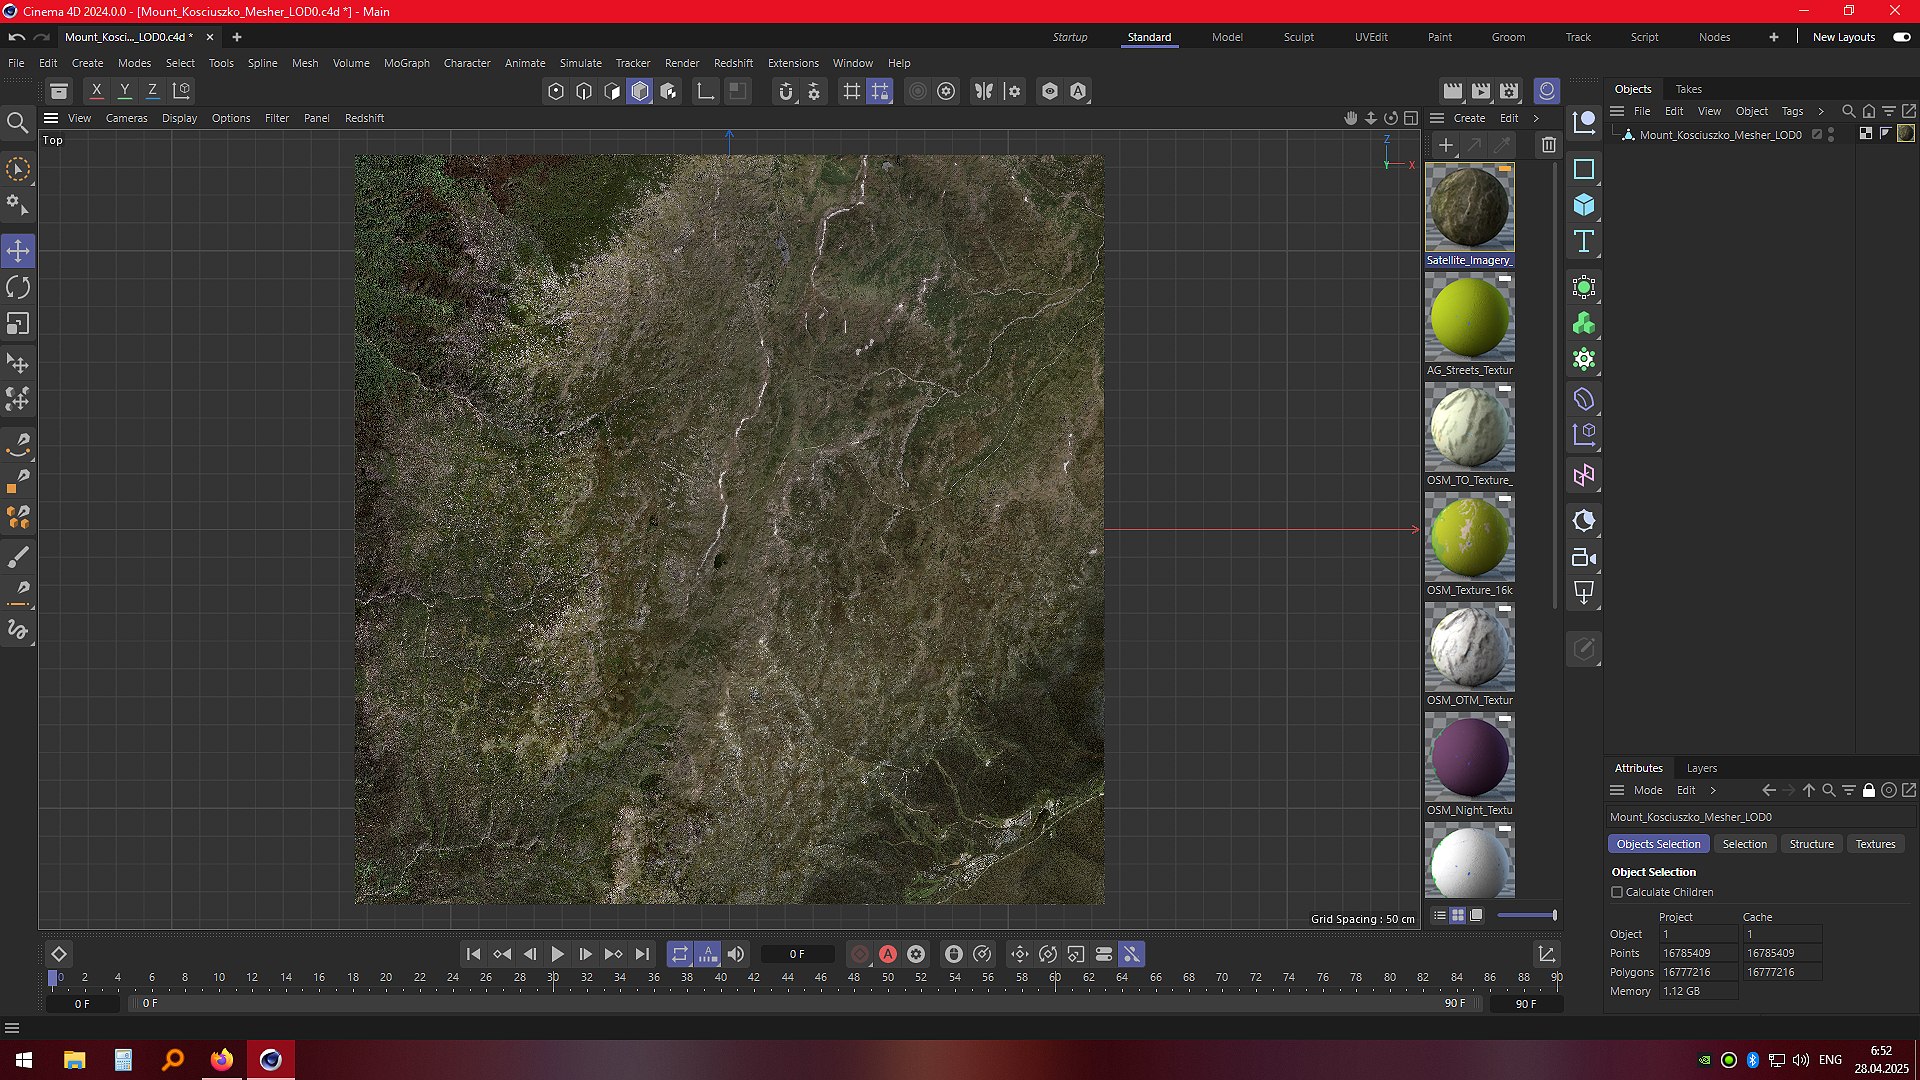Screen dimensions: 1920x1080
Task: Select the Scale tool
Action: coord(18,324)
